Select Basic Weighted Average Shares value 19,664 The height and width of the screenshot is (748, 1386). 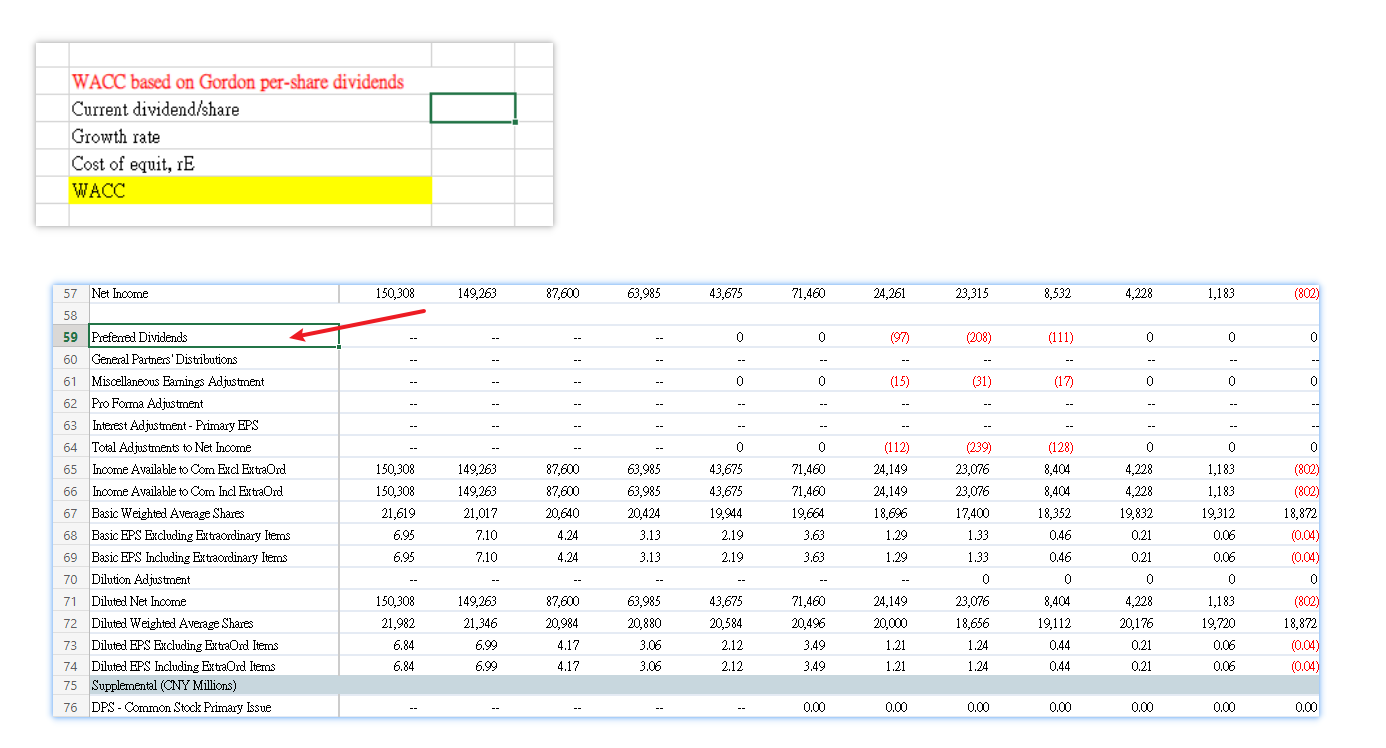808,513
